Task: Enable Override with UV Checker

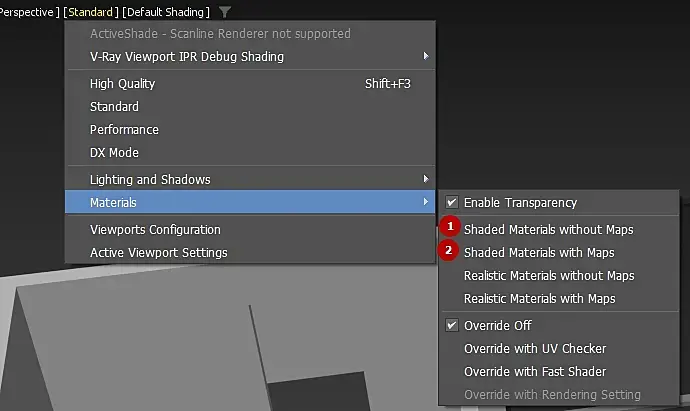Action: (x=535, y=349)
